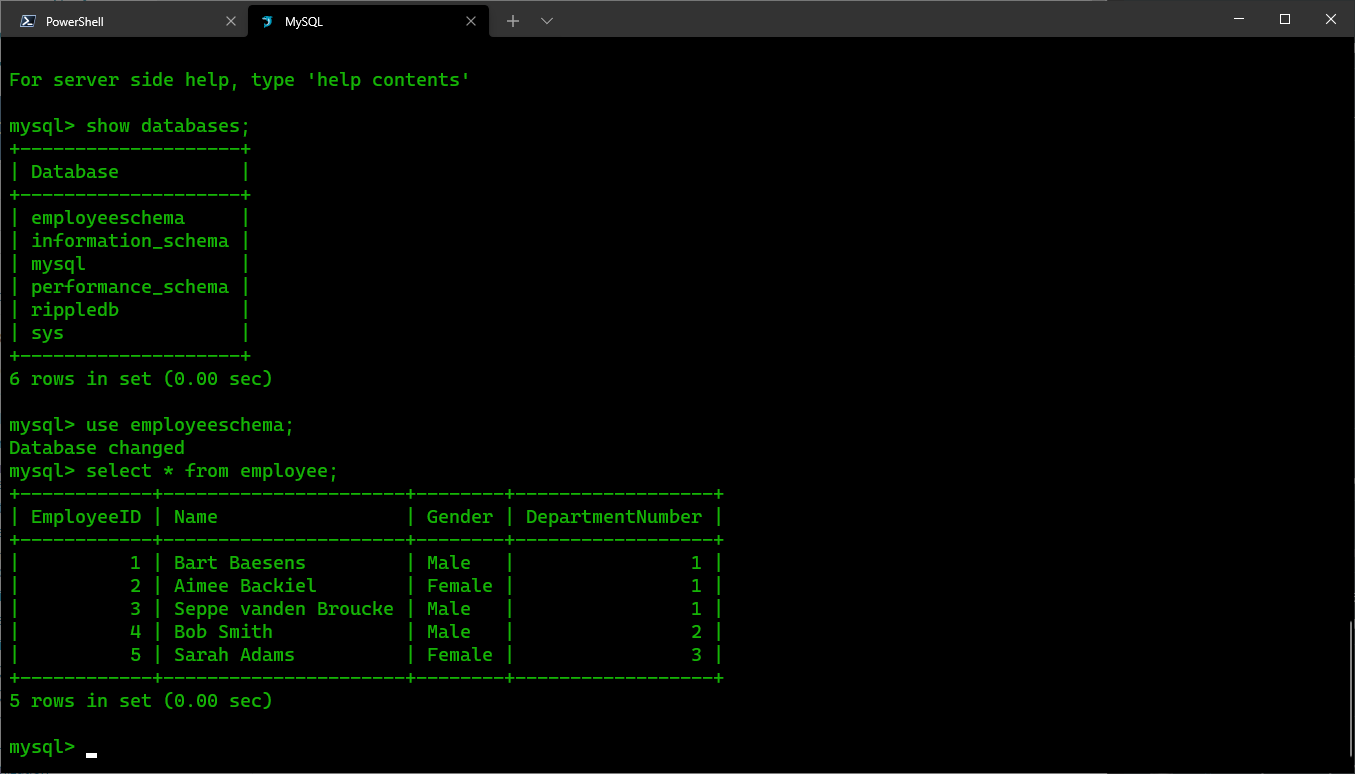Screen dimensions: 1355x774
Task: Click the name 'Bart Baesens' in results
Action: pos(240,562)
